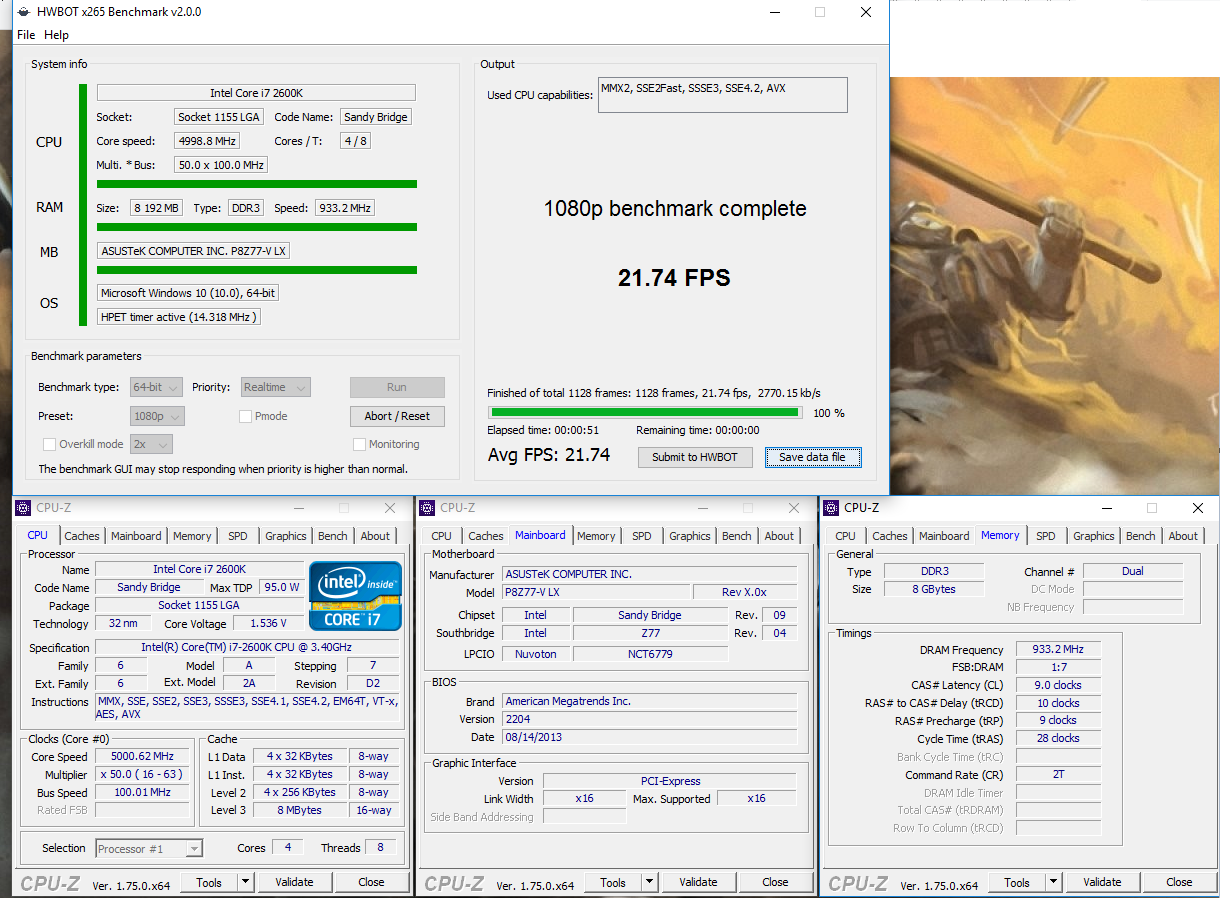Expand the Tools arrow in the CPU-Z CPU window
The height and width of the screenshot is (898, 1220).
(245, 882)
